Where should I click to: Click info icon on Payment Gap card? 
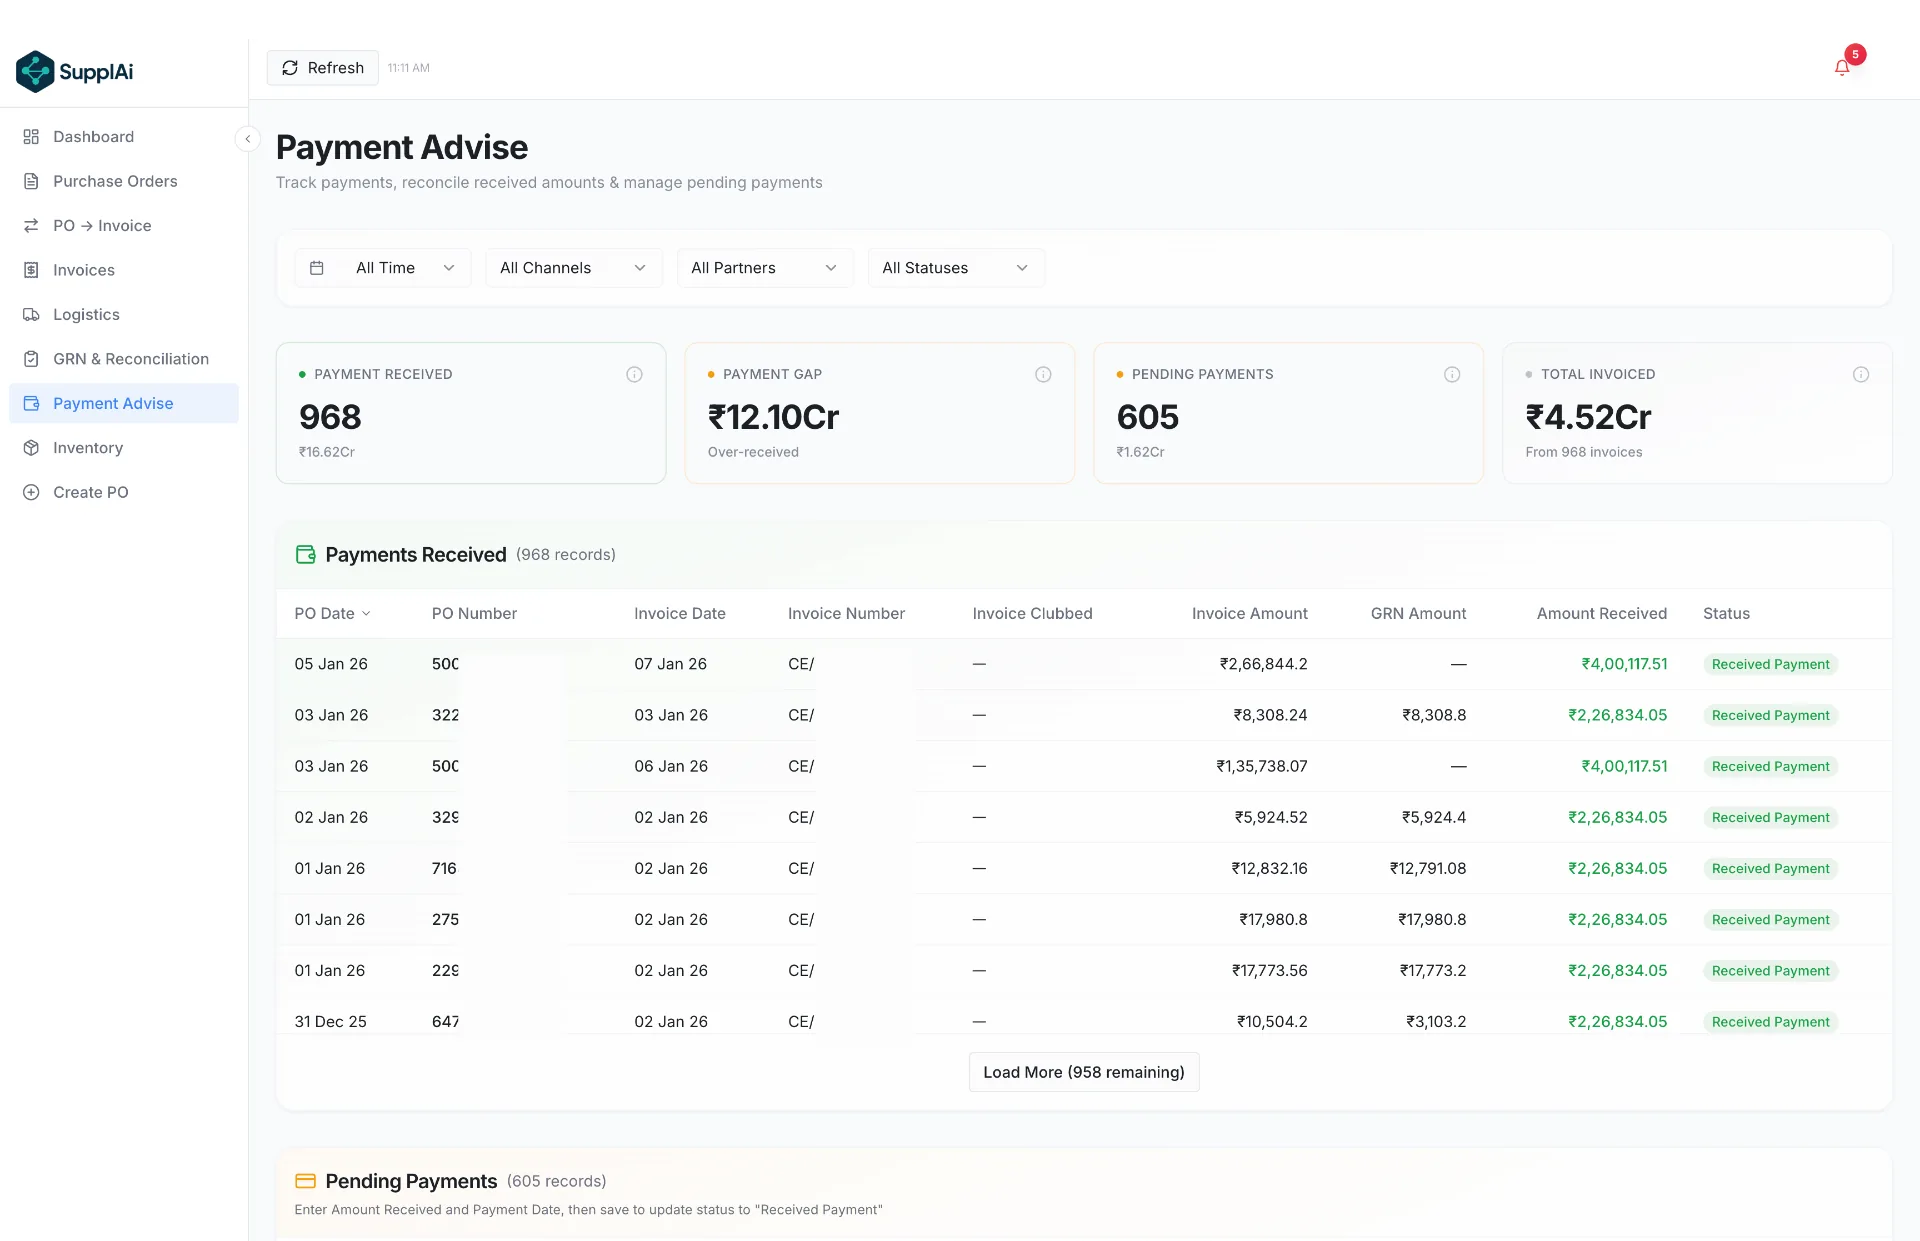(x=1043, y=374)
